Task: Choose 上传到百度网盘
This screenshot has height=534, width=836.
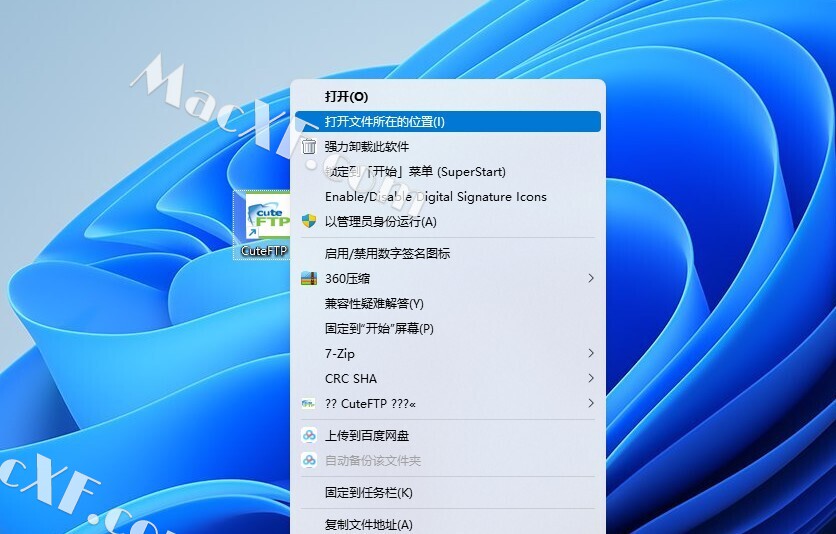Action: (448, 435)
